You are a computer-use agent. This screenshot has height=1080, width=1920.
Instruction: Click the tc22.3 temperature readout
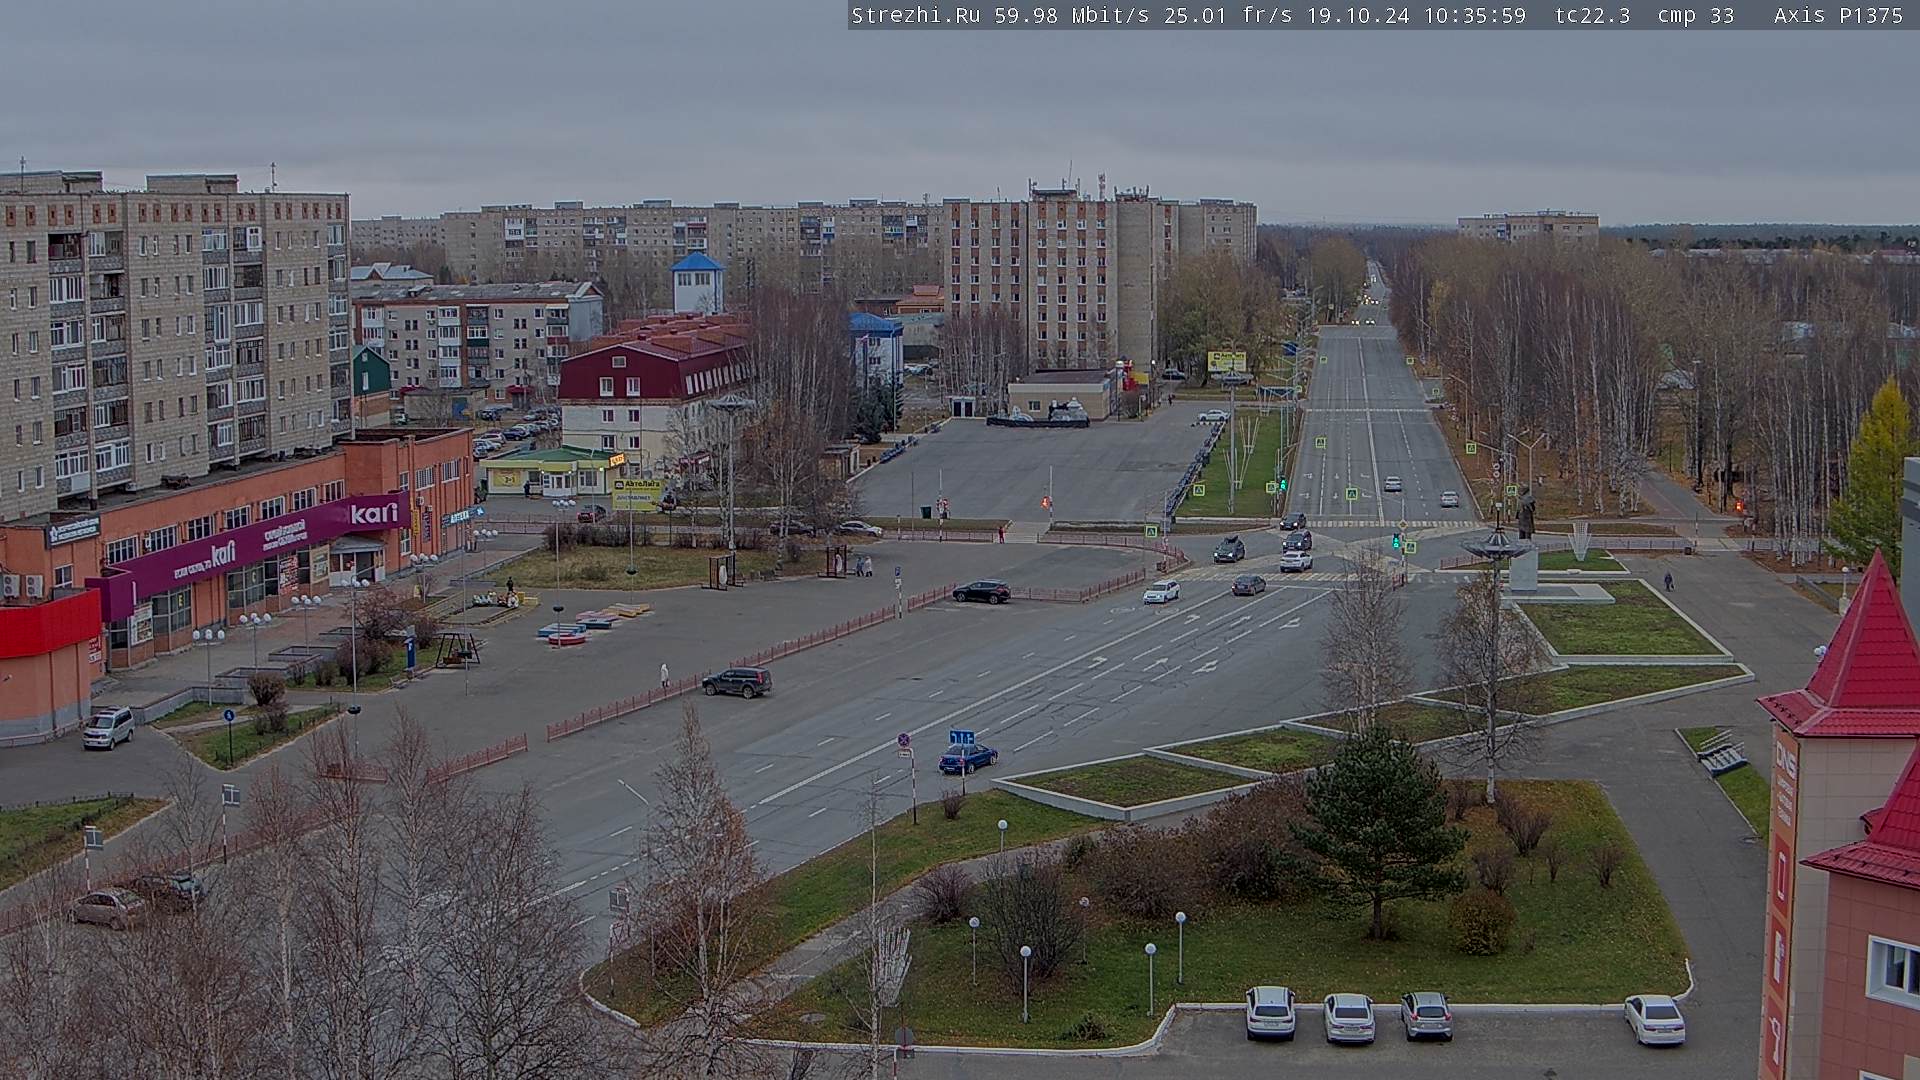(1593, 15)
